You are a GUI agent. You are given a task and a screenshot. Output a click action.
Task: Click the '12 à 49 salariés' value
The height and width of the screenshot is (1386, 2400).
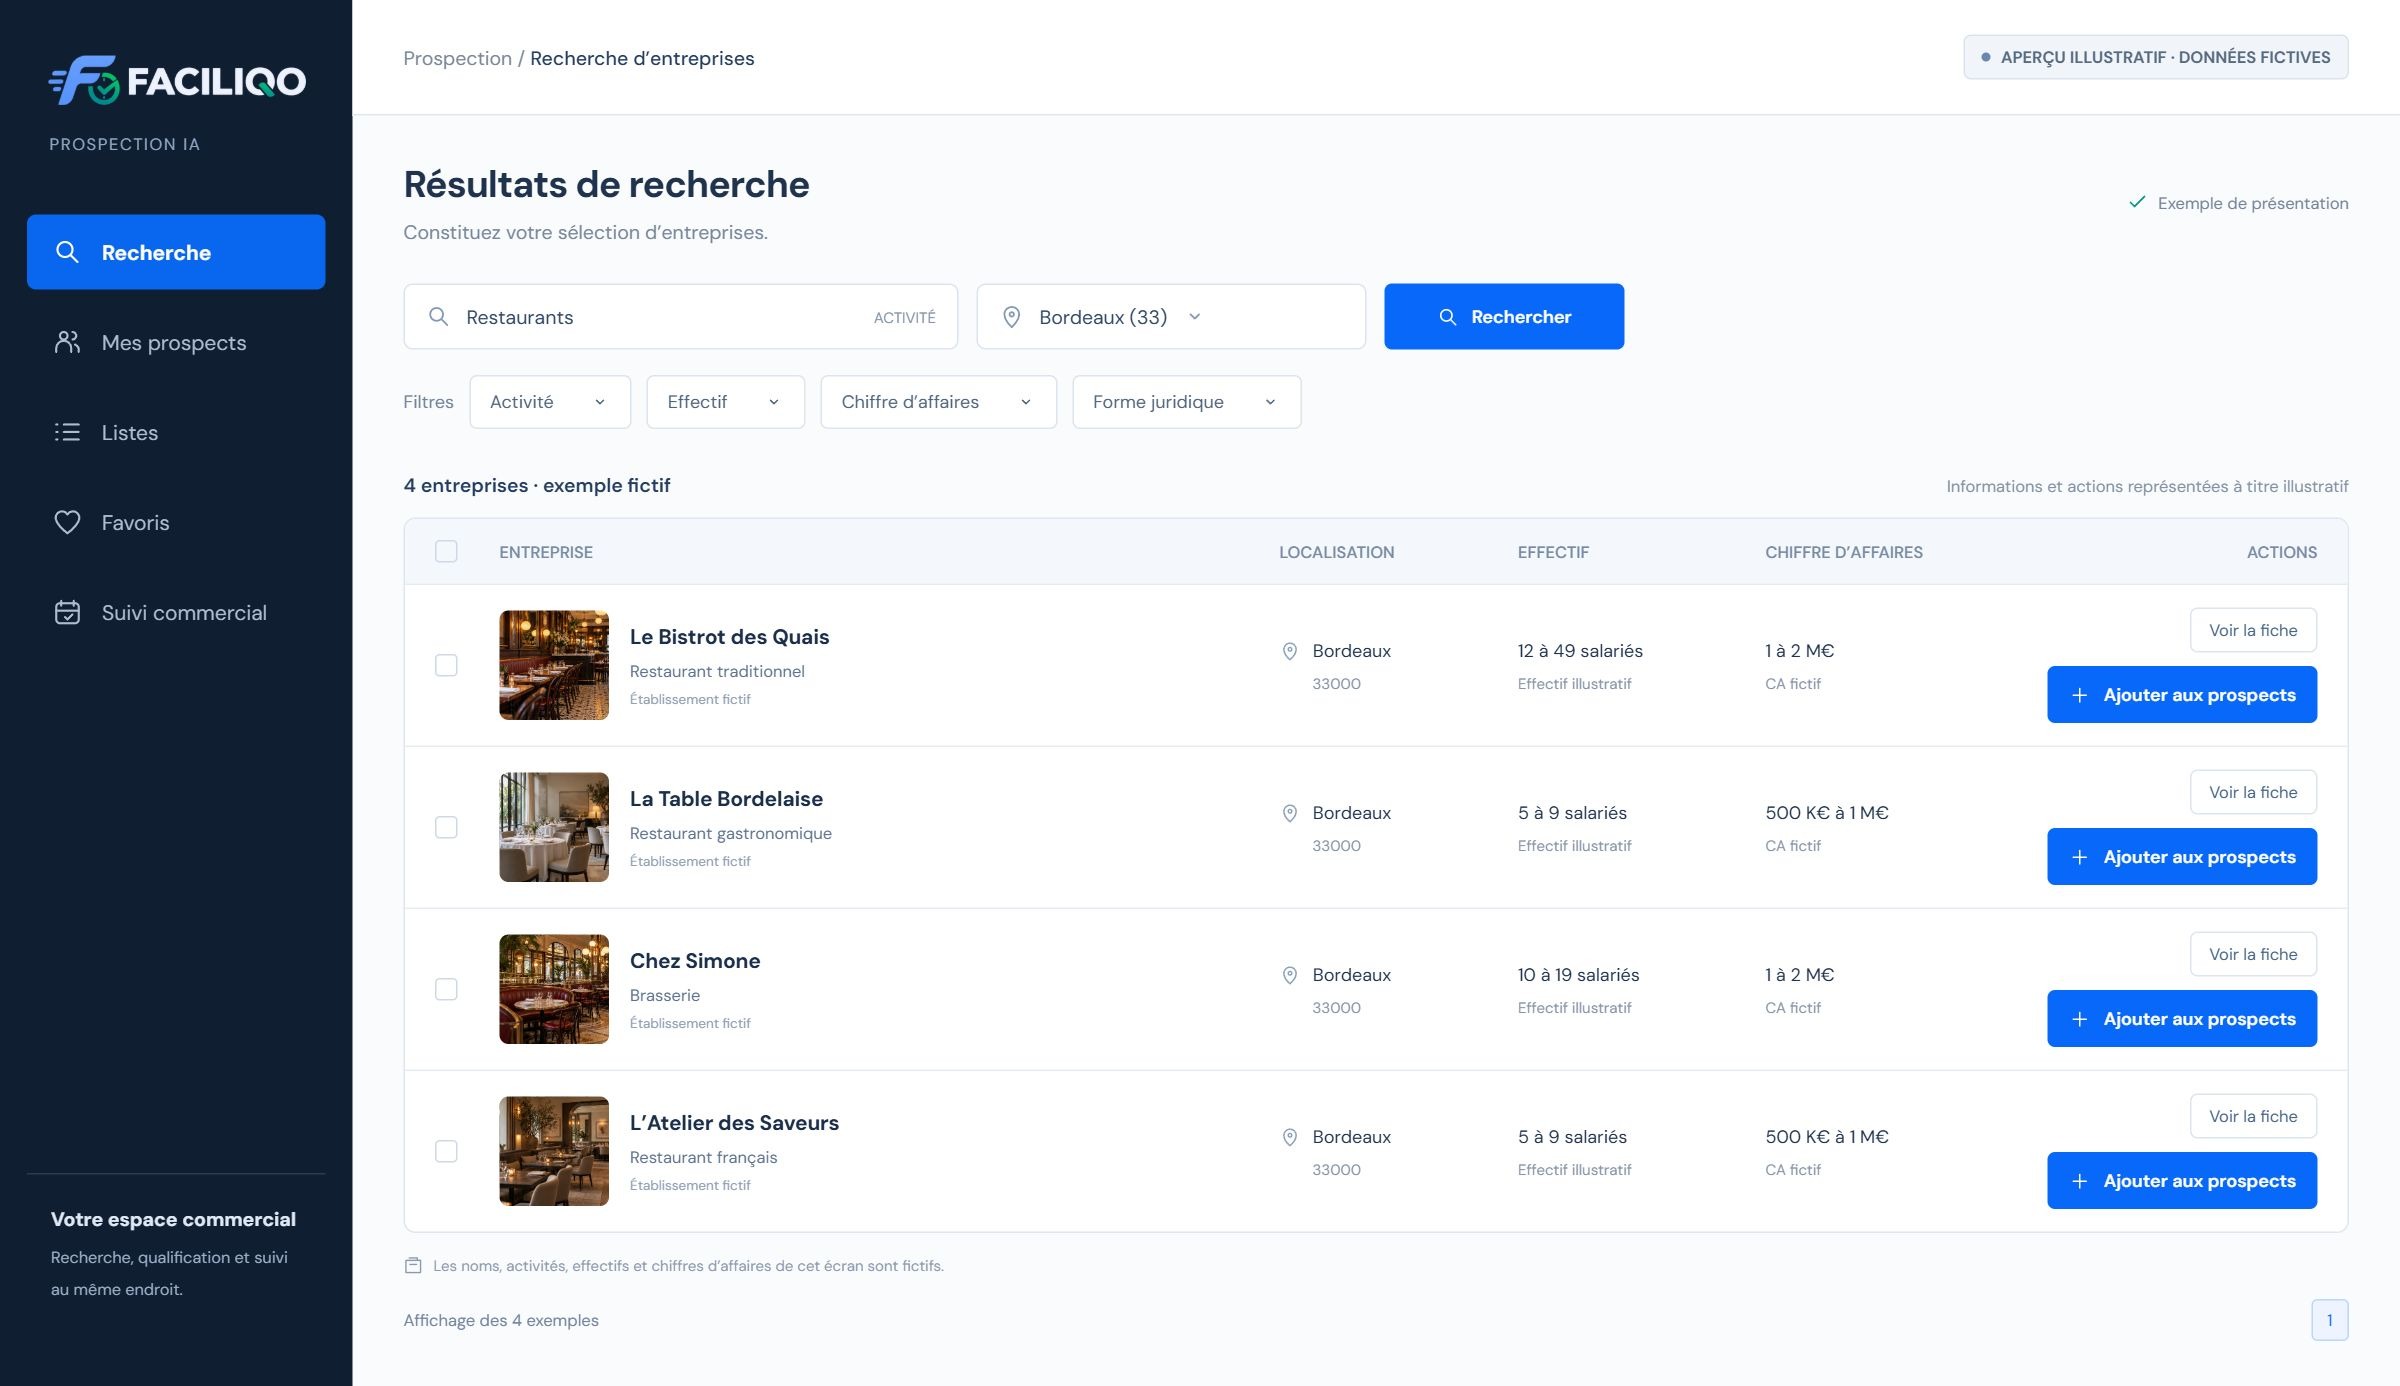[1580, 651]
